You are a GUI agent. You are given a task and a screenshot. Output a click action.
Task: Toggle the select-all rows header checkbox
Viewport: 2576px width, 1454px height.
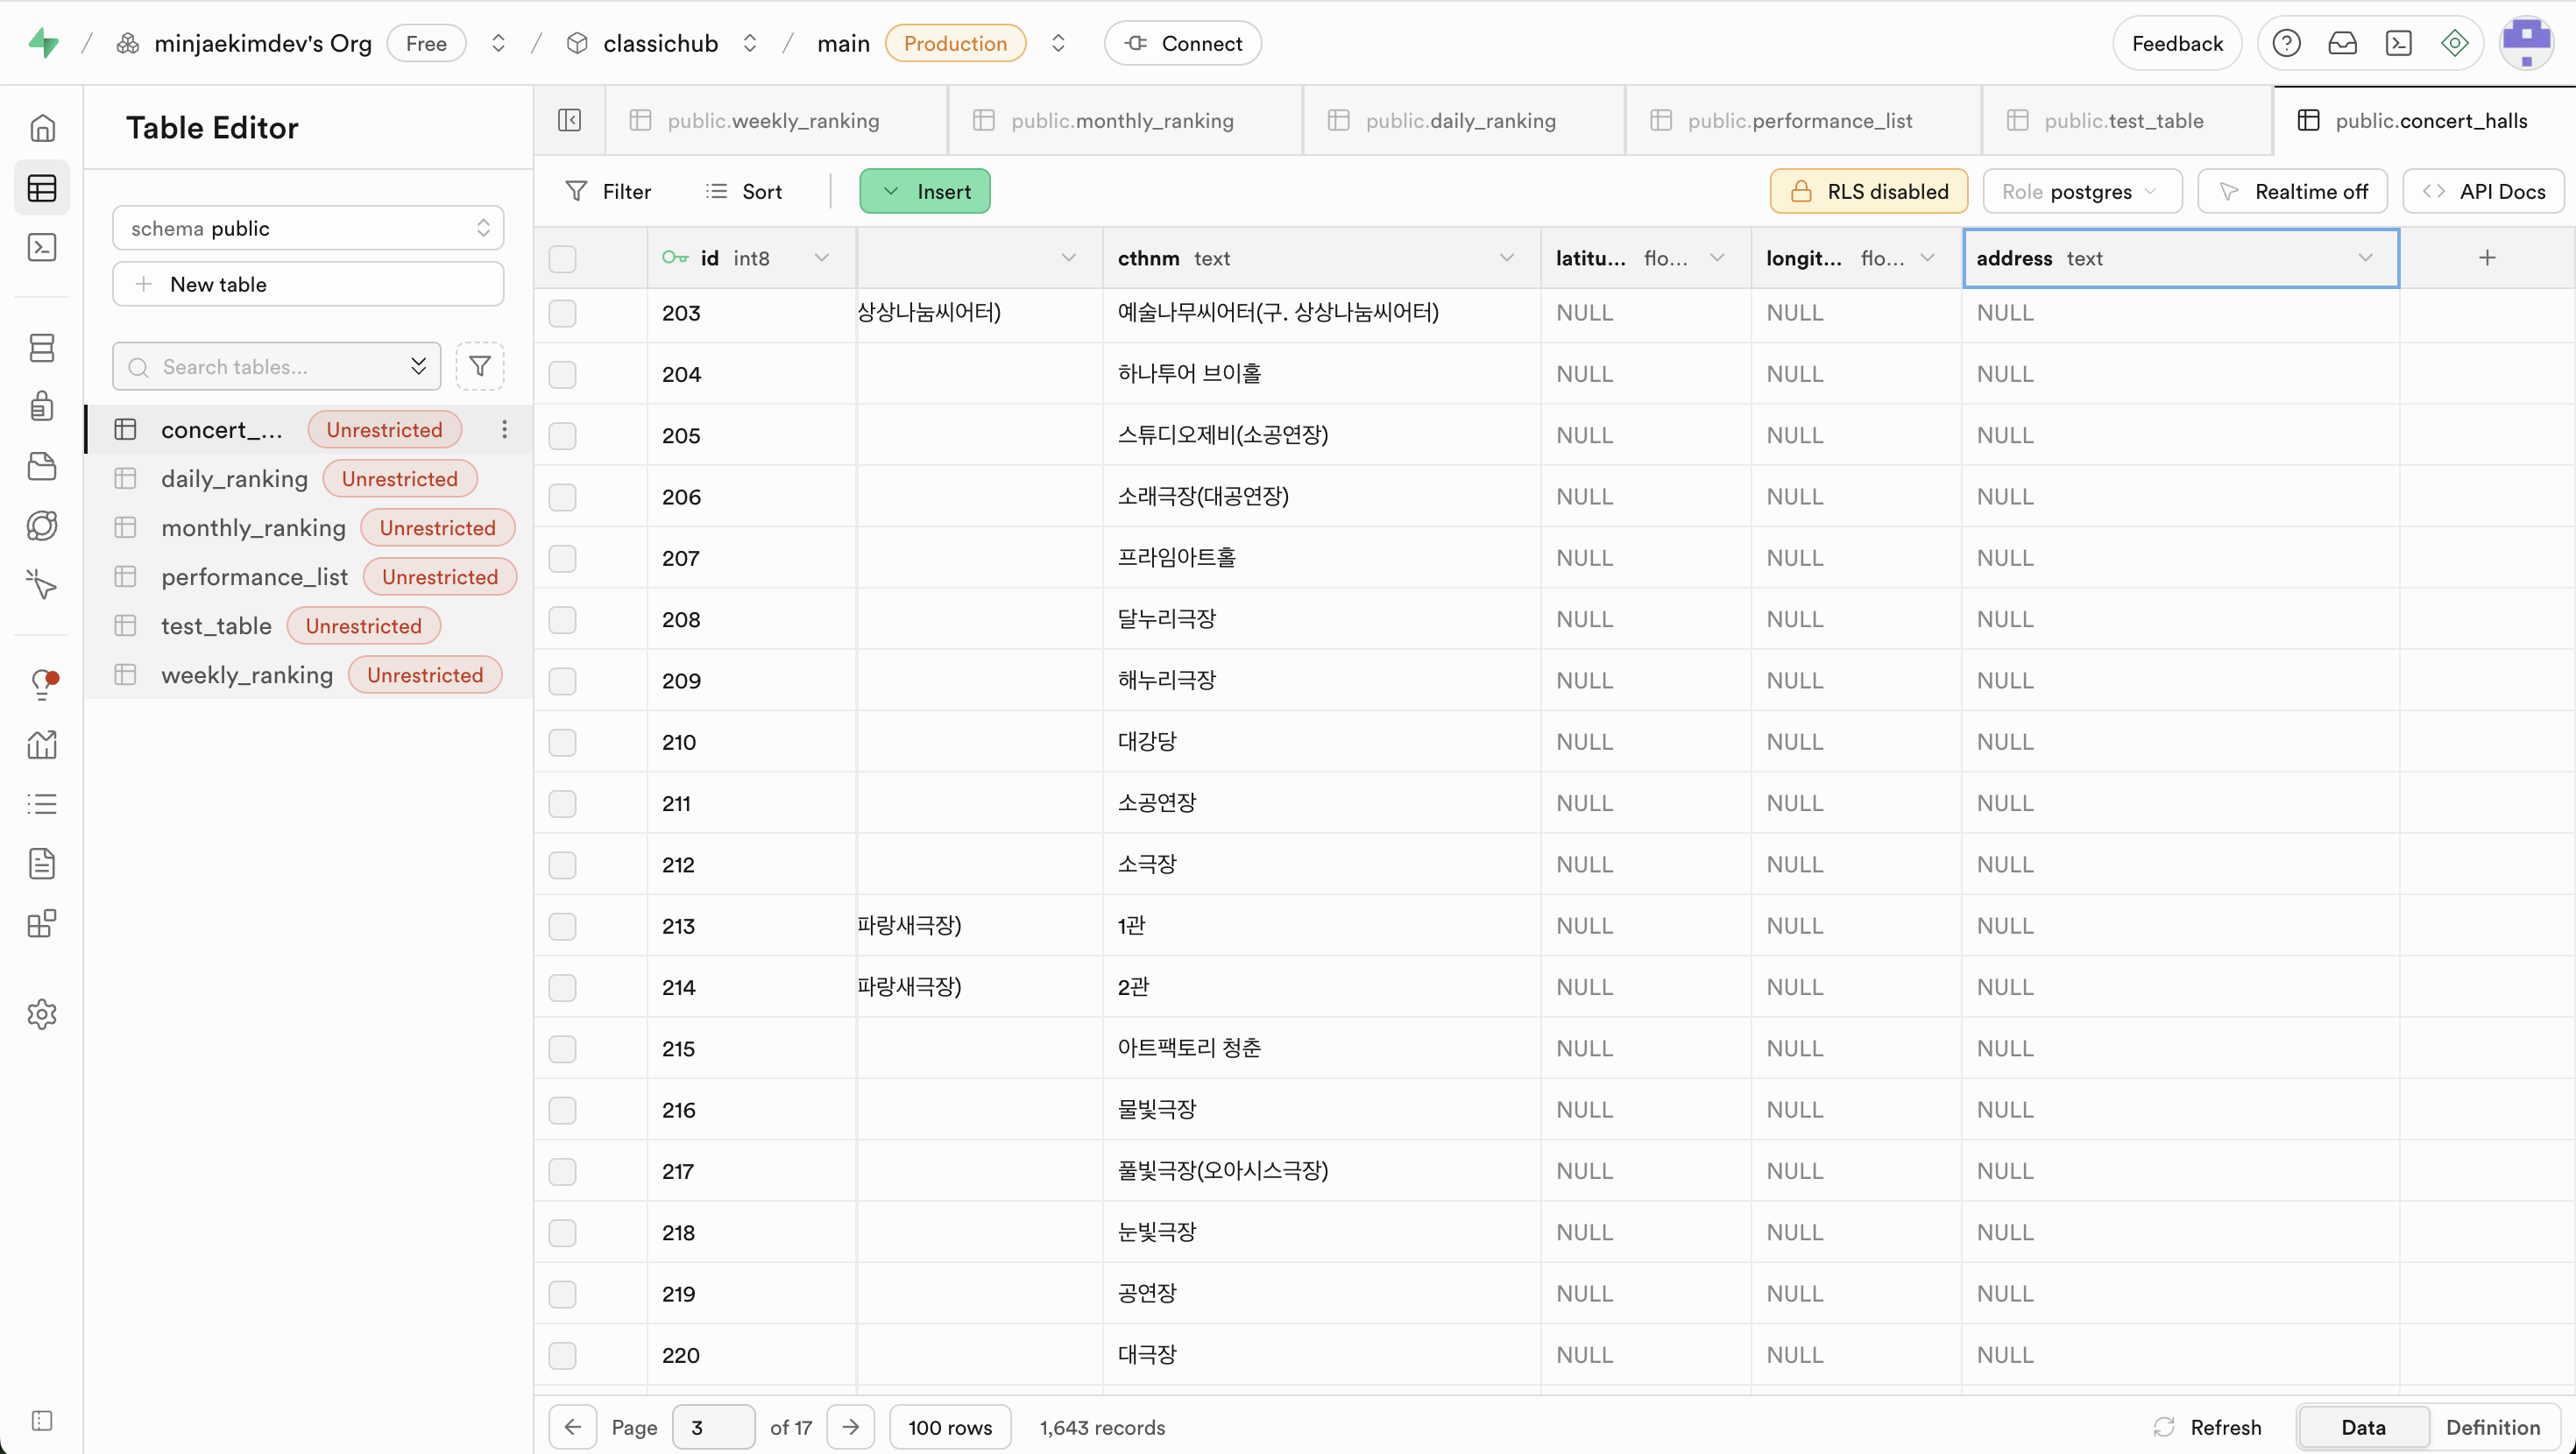point(563,259)
